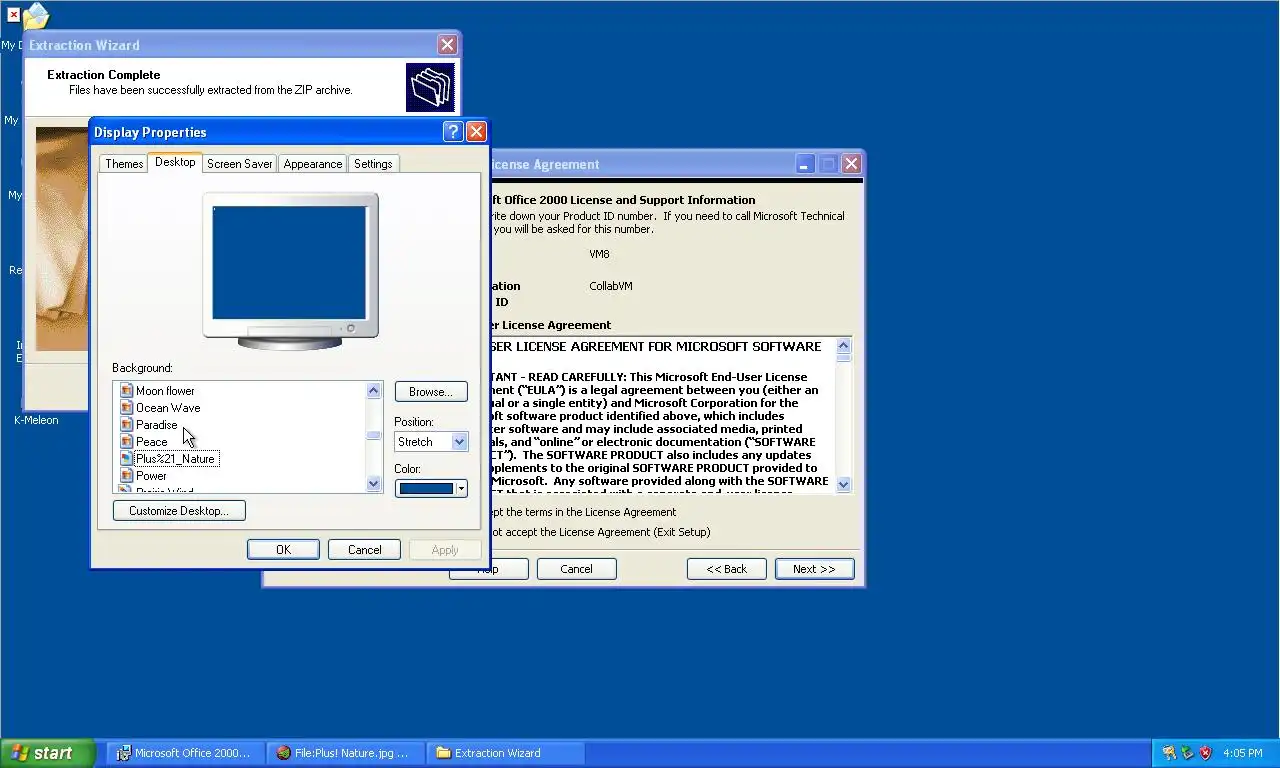Switch to Extraction Wizard taskbar button

pyautogui.click(x=505, y=753)
